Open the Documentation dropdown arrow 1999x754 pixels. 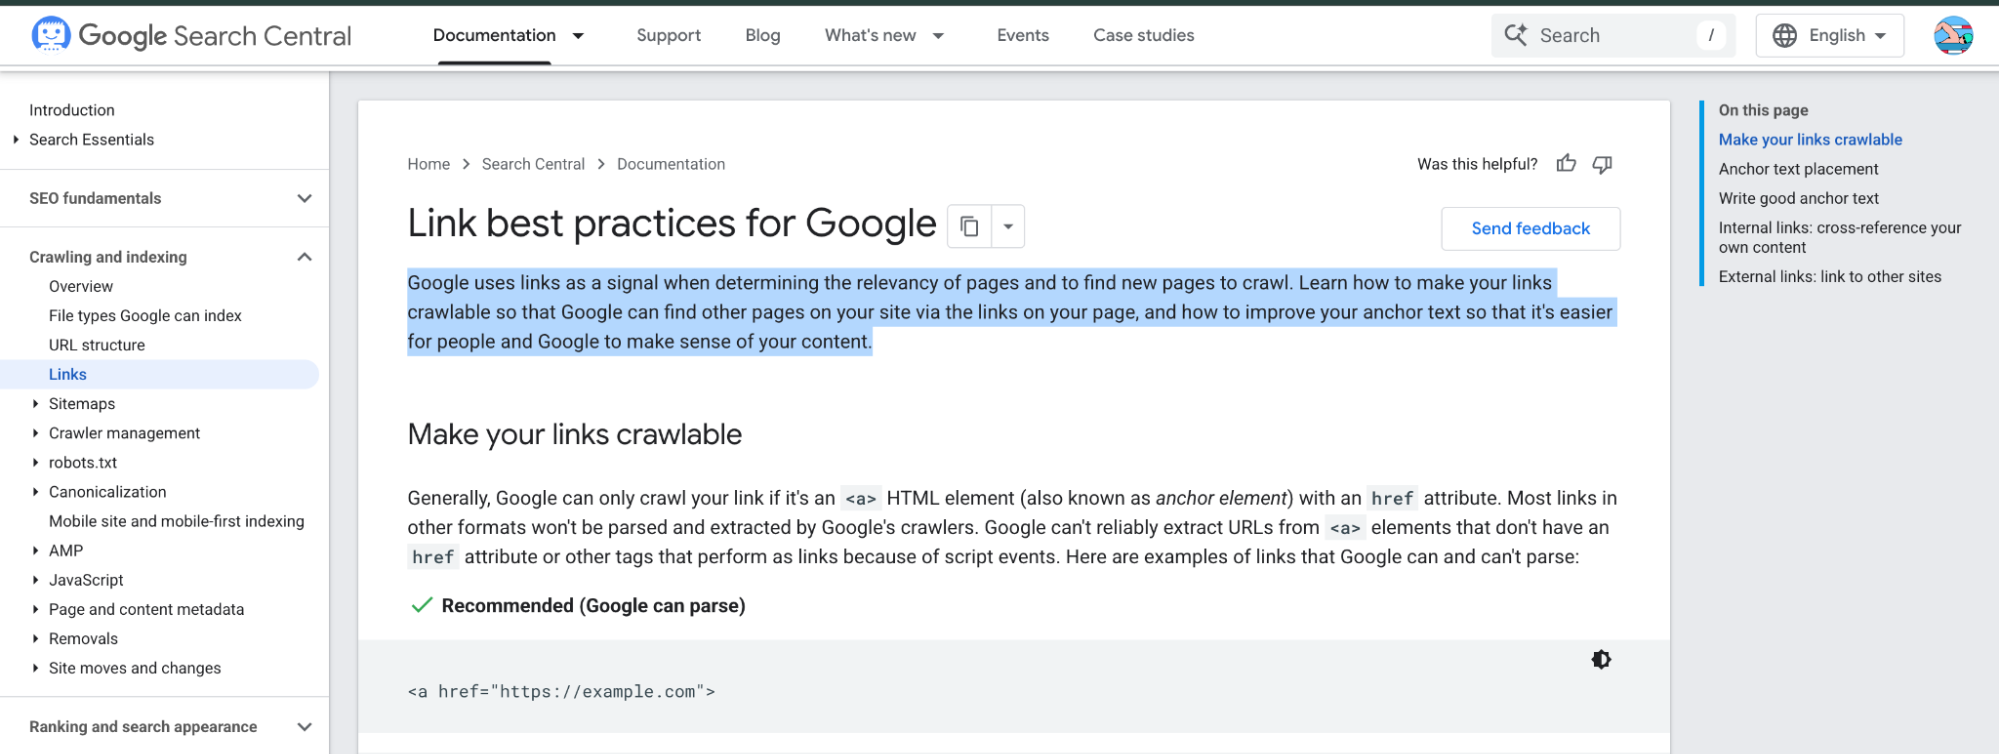(x=578, y=36)
